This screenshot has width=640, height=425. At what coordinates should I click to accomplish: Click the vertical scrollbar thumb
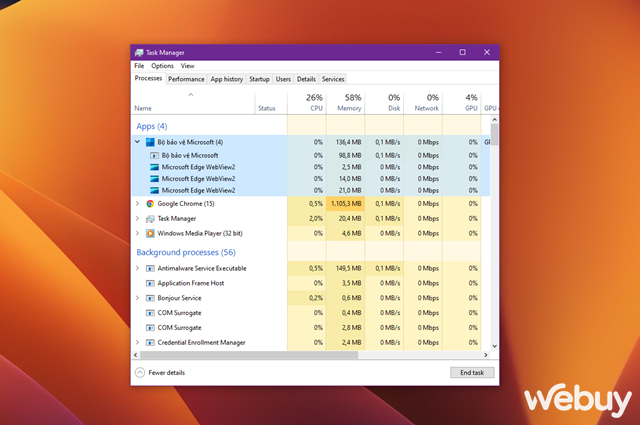point(494,134)
